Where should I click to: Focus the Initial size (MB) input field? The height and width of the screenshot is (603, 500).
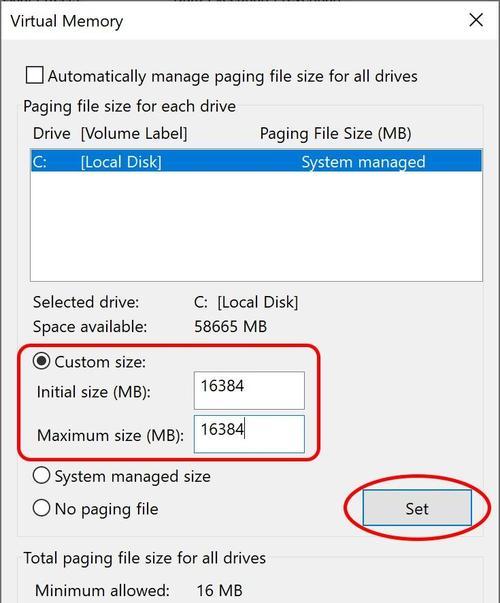pyautogui.click(x=249, y=390)
